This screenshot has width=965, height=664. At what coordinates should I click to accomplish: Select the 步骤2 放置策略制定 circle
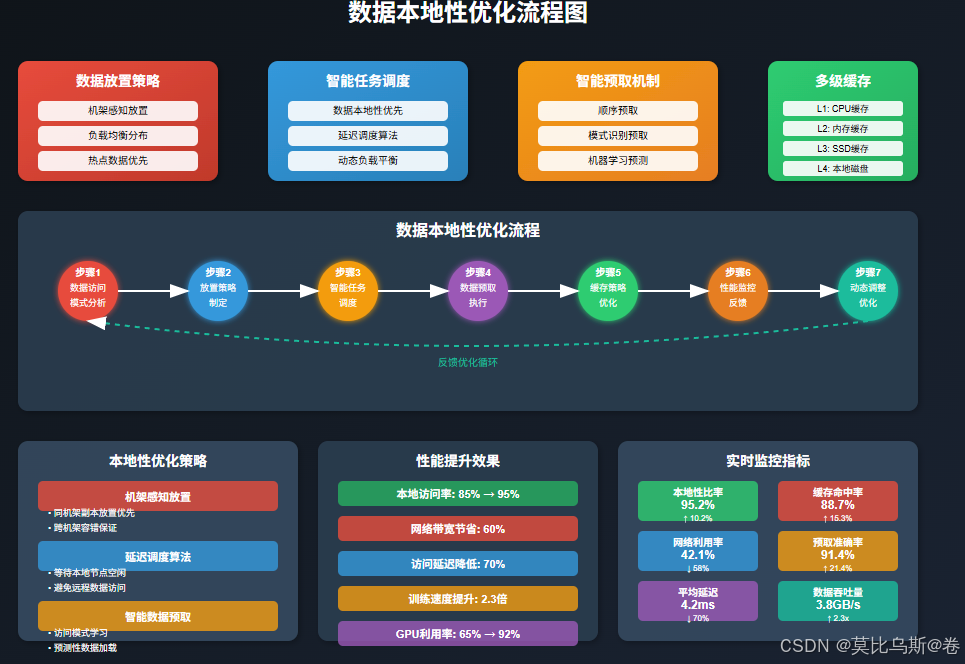coord(218,290)
